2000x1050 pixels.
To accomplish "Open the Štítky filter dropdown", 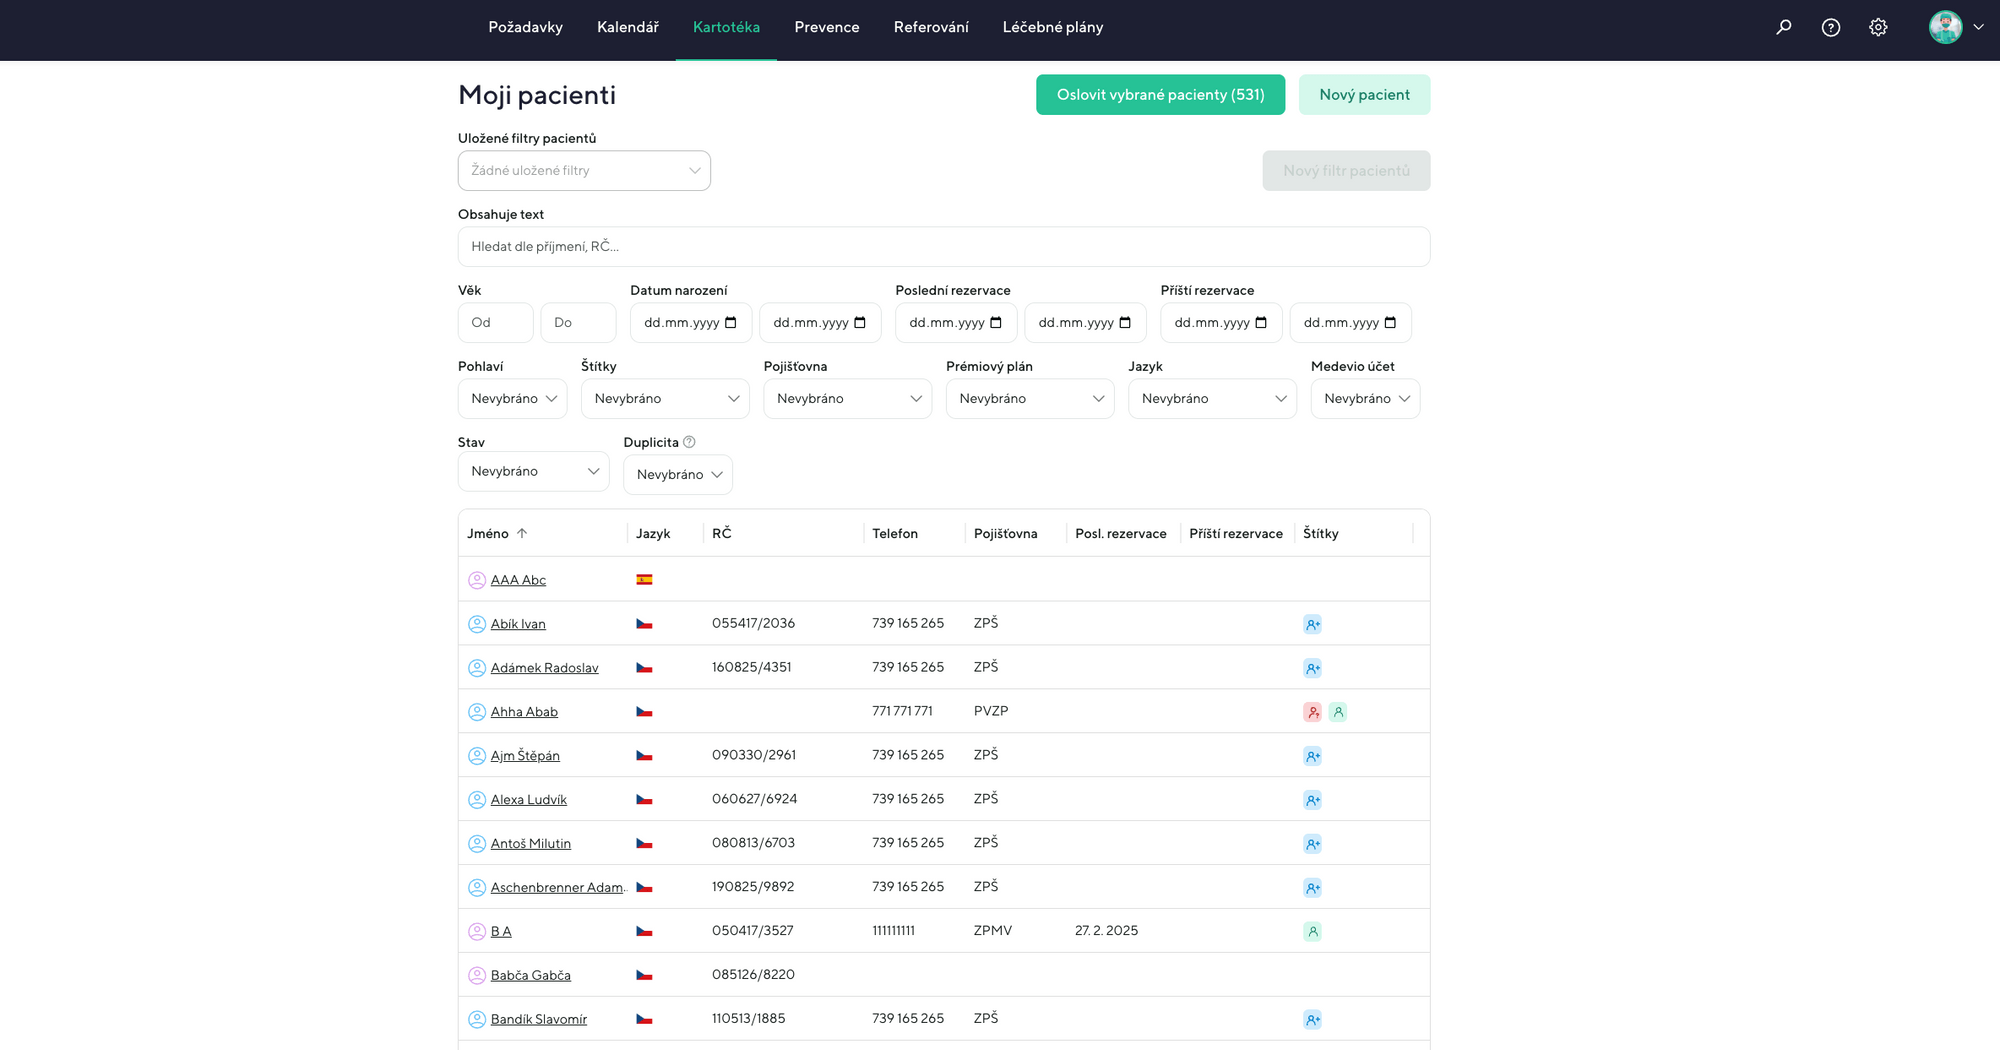I will click(665, 398).
